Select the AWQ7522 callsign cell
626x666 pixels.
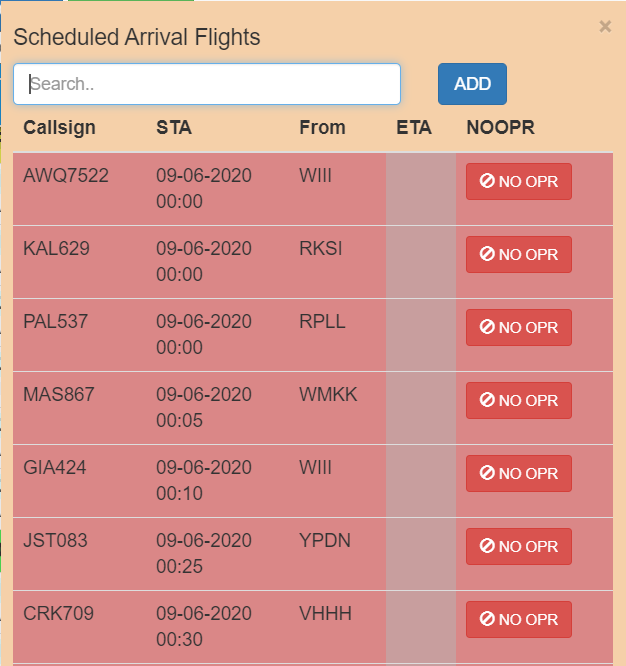pyautogui.click(x=66, y=176)
